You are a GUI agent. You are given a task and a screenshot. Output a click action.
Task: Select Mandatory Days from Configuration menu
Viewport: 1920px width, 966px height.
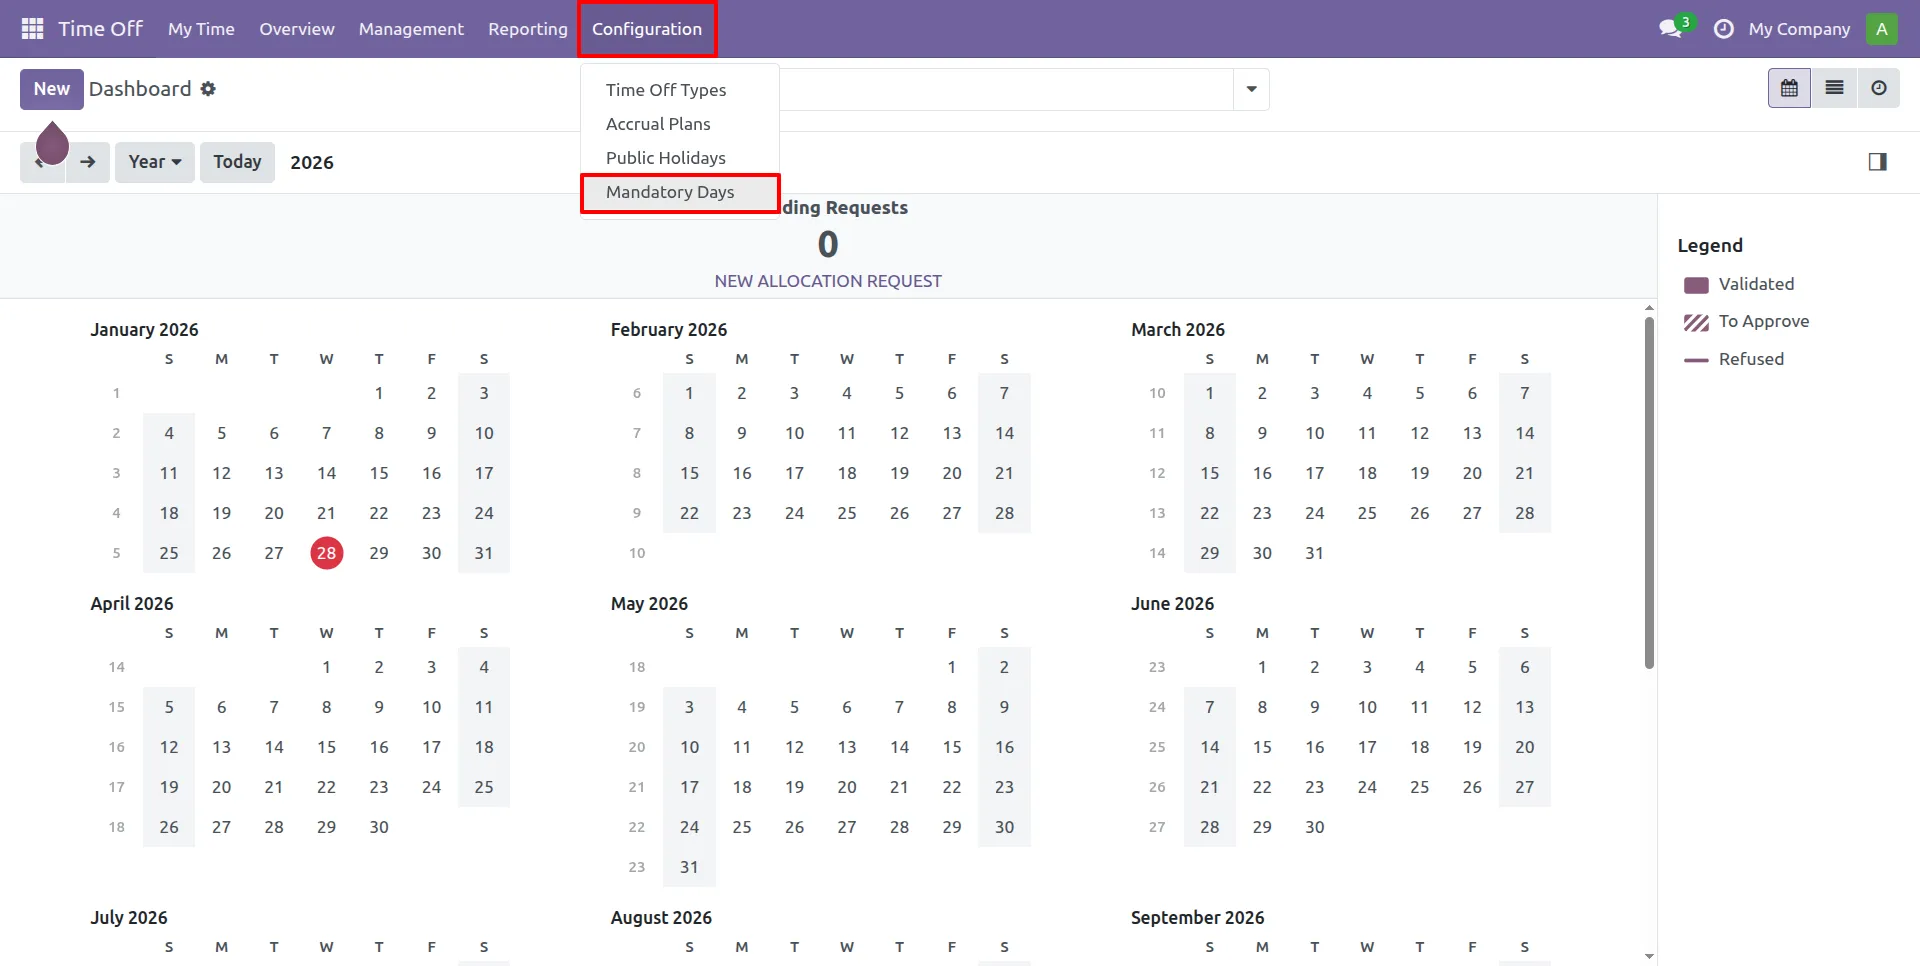pos(670,192)
